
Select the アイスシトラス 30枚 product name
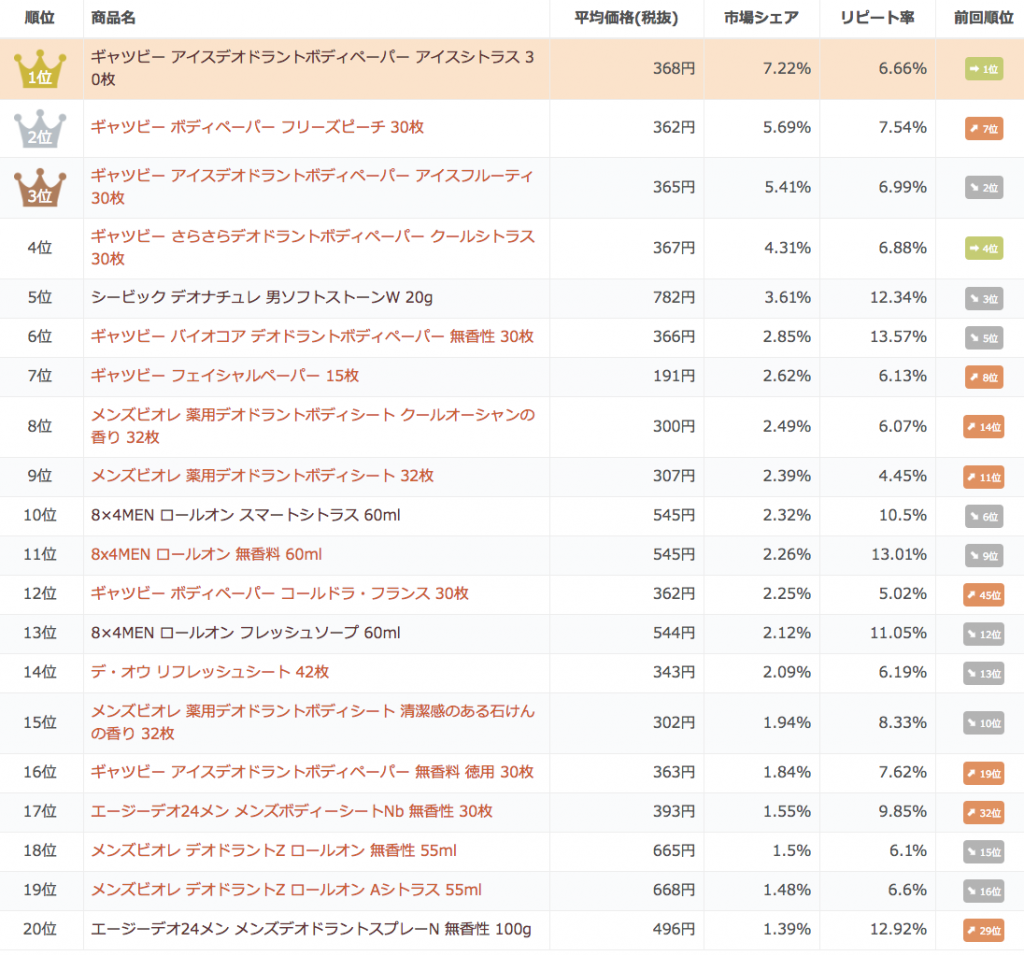[x=312, y=68]
